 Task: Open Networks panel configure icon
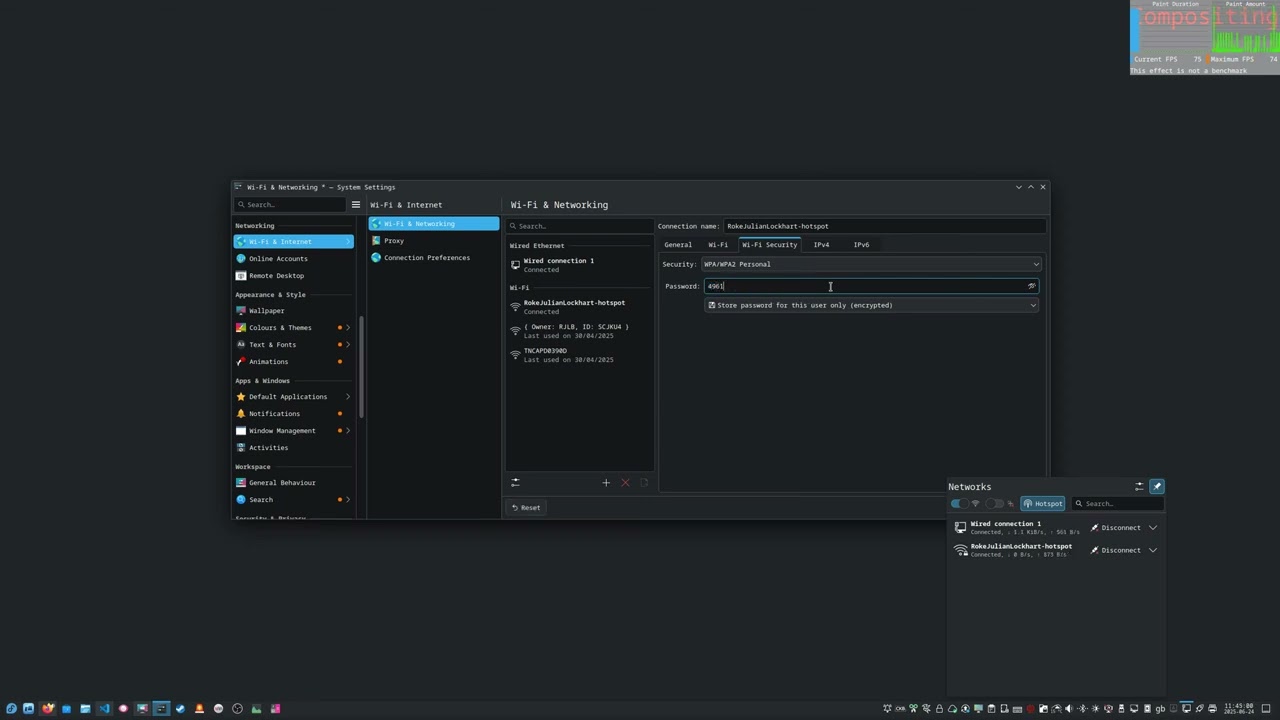[x=1139, y=487]
